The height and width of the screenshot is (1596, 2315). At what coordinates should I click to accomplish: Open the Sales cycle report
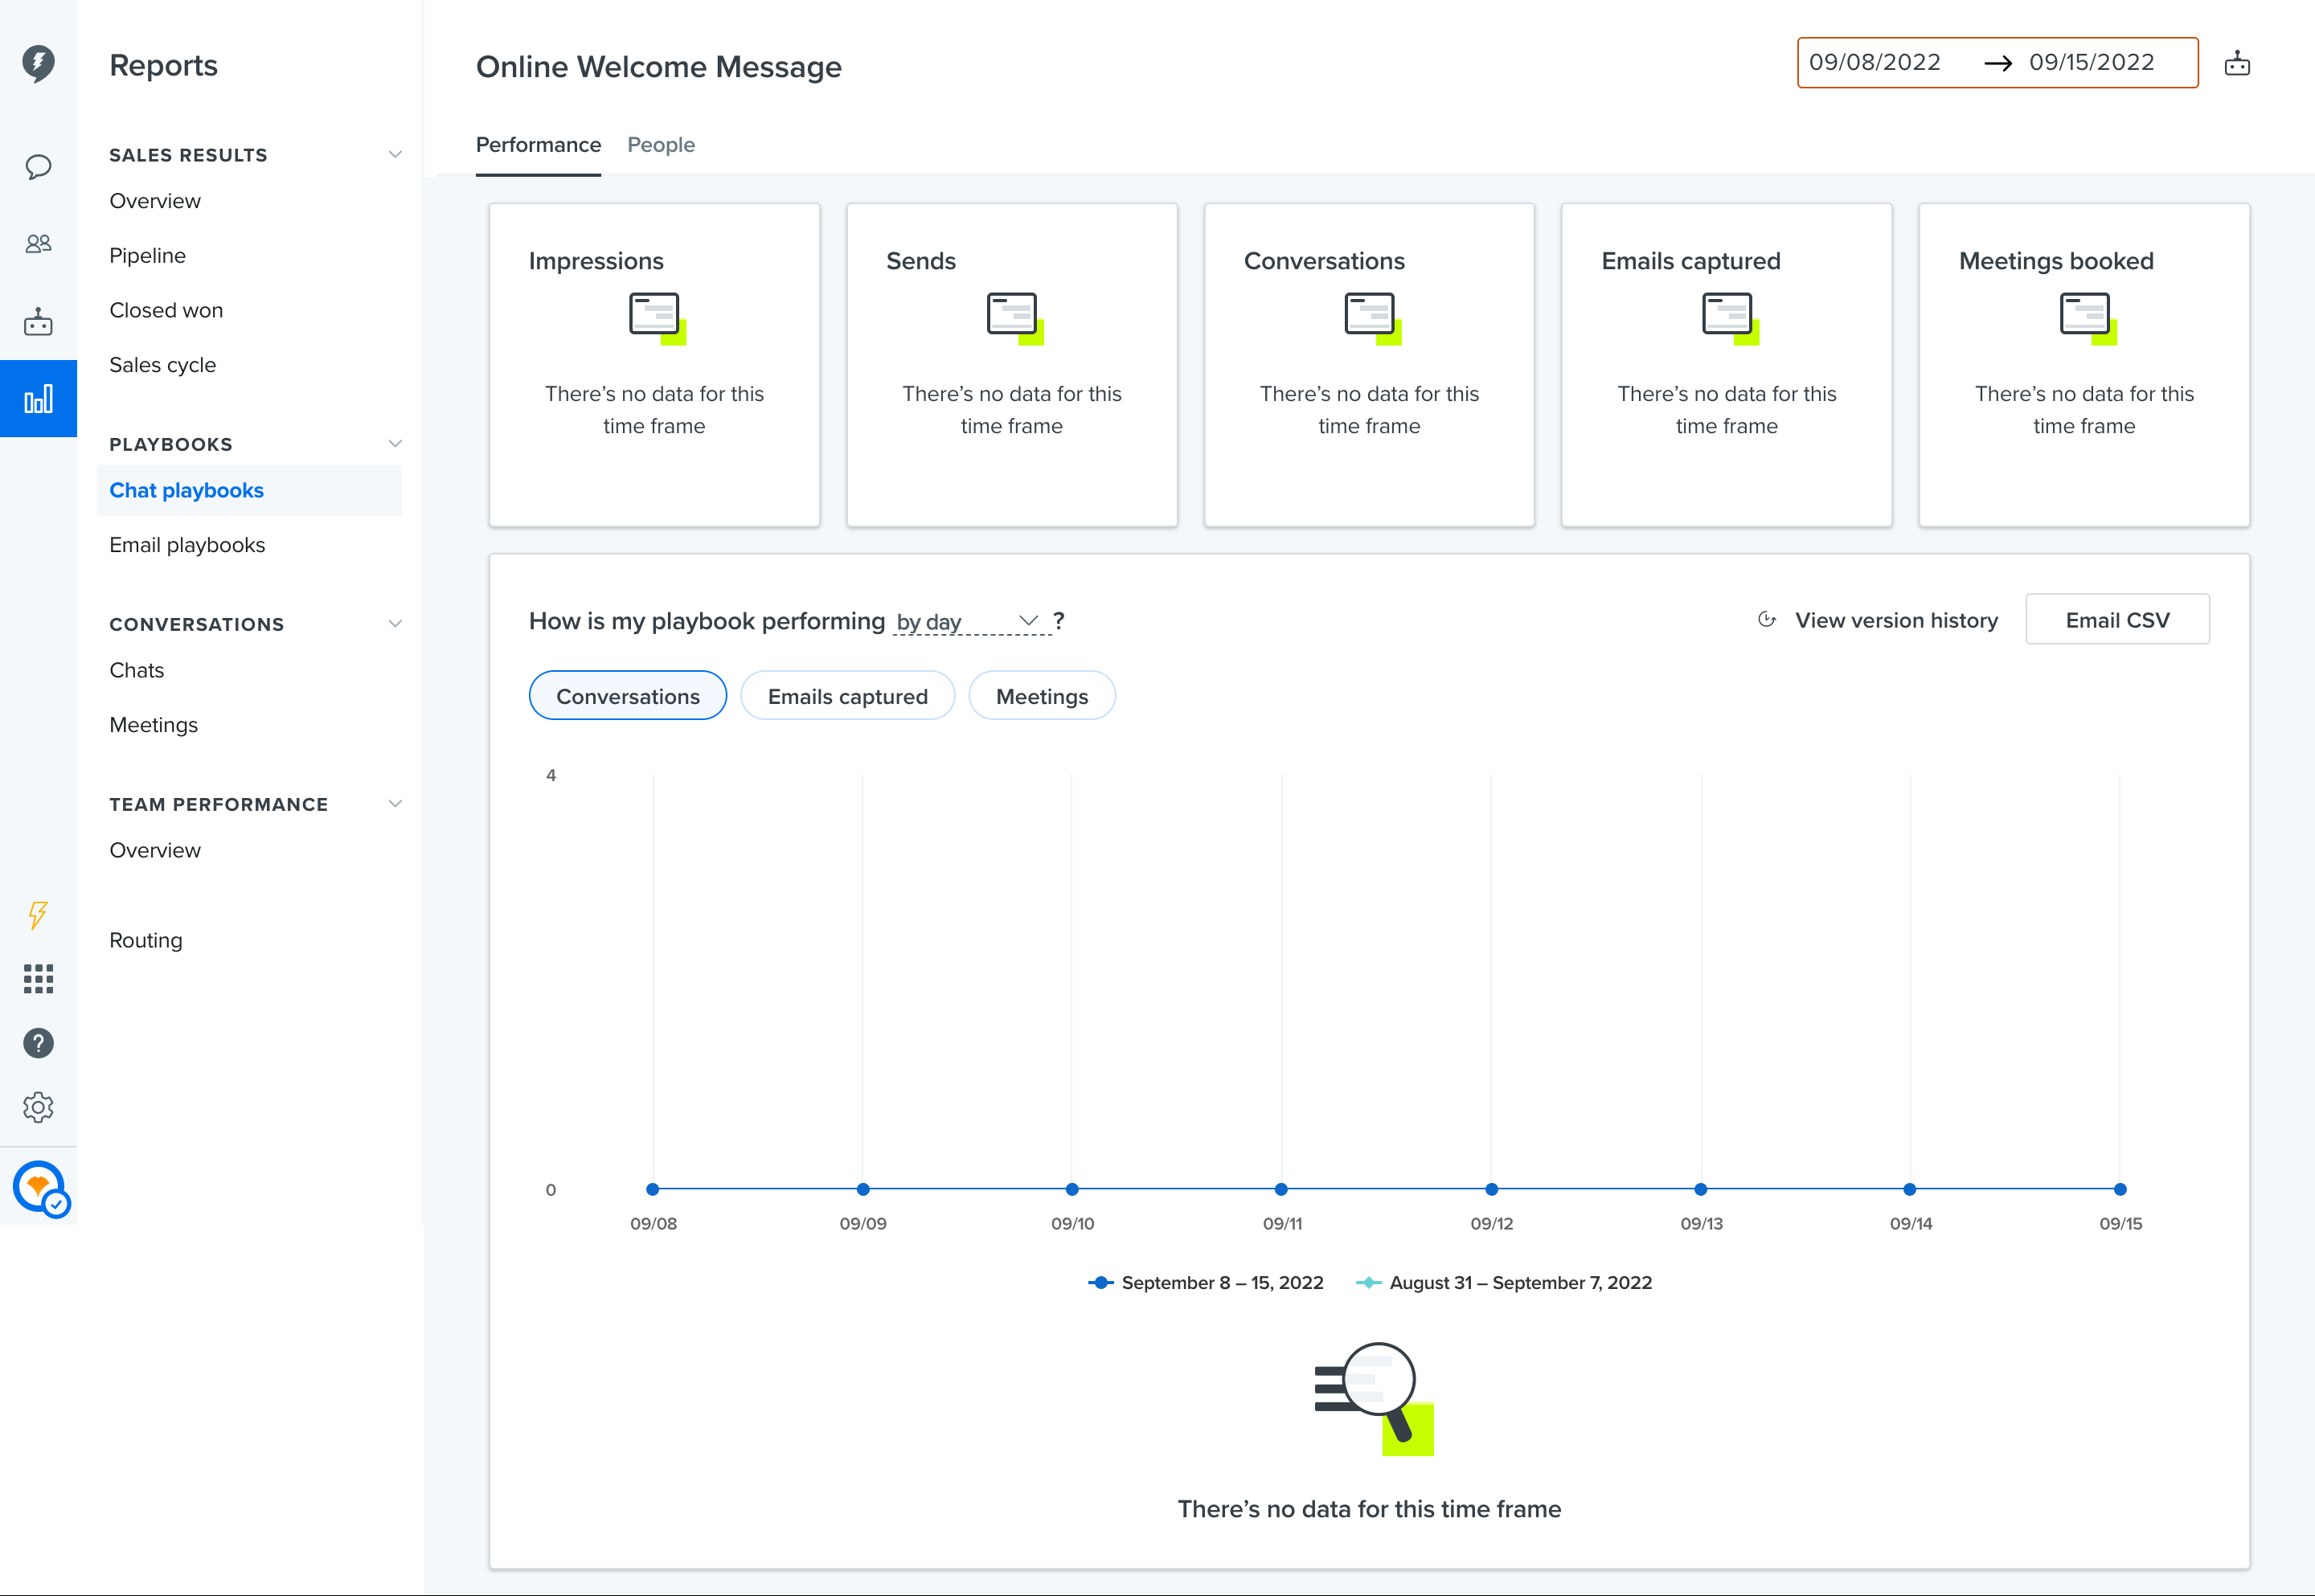point(162,365)
